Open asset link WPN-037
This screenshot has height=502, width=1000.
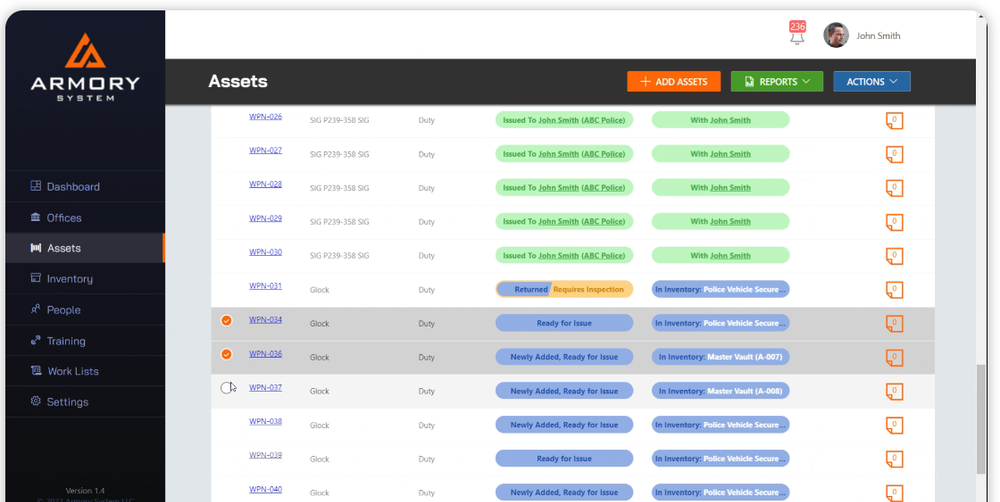pos(265,387)
